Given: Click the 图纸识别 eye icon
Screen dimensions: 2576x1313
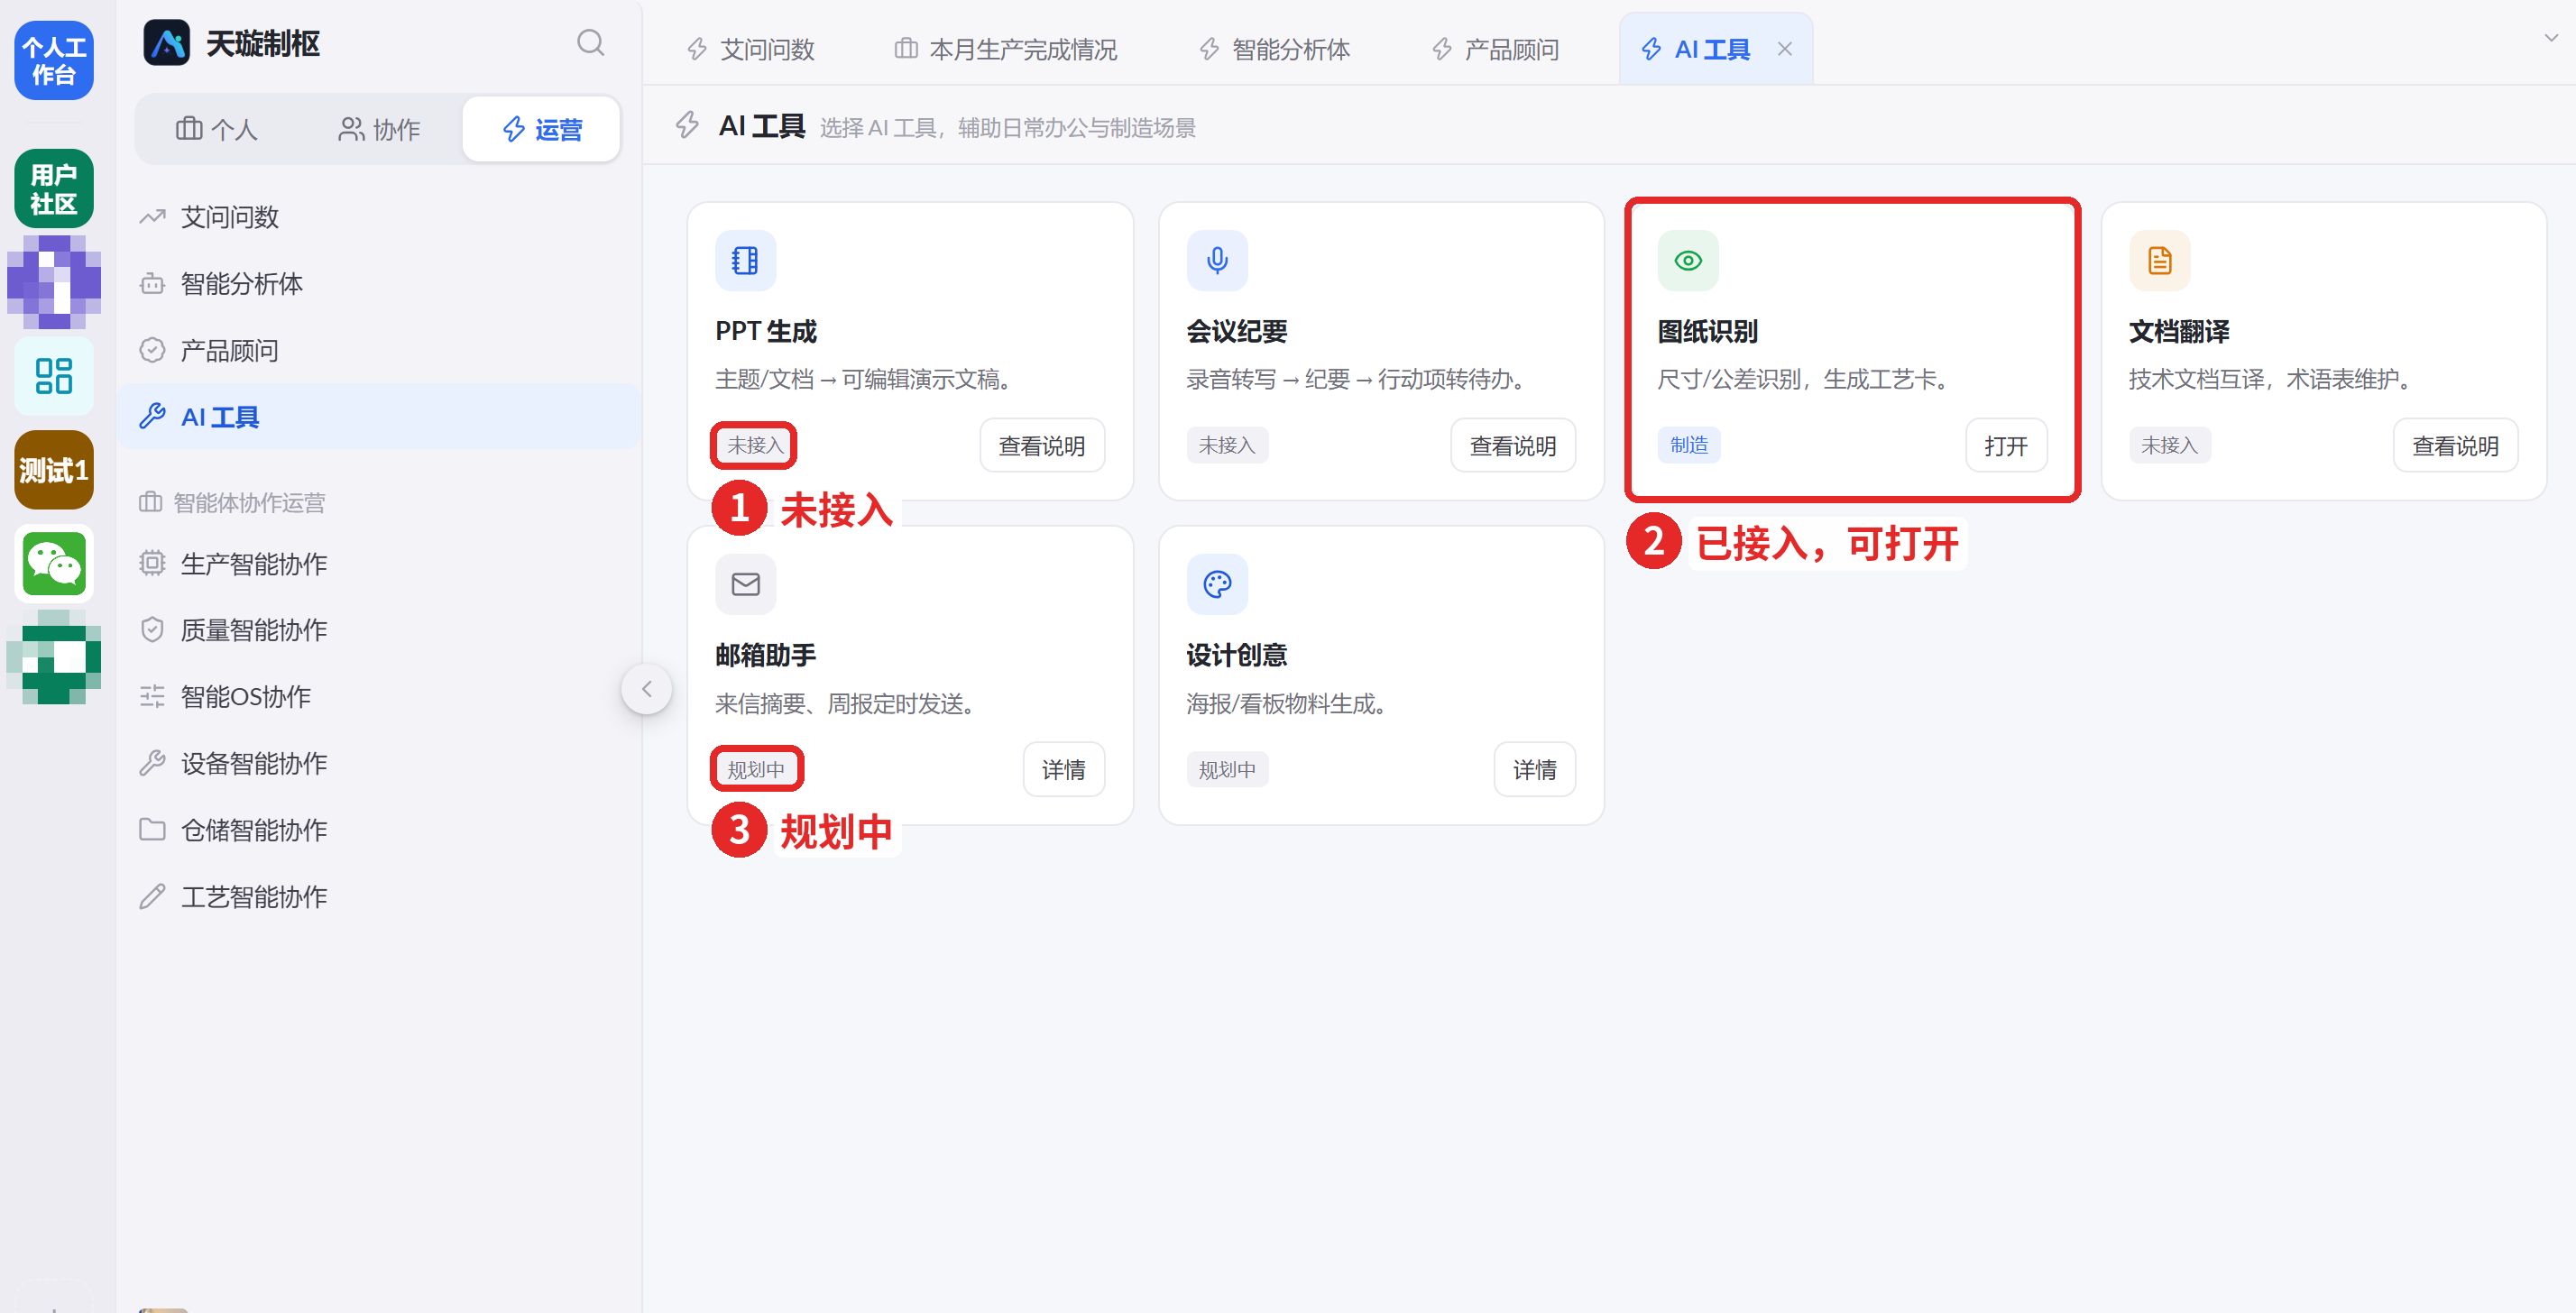Looking at the screenshot, I should pyautogui.click(x=1688, y=261).
